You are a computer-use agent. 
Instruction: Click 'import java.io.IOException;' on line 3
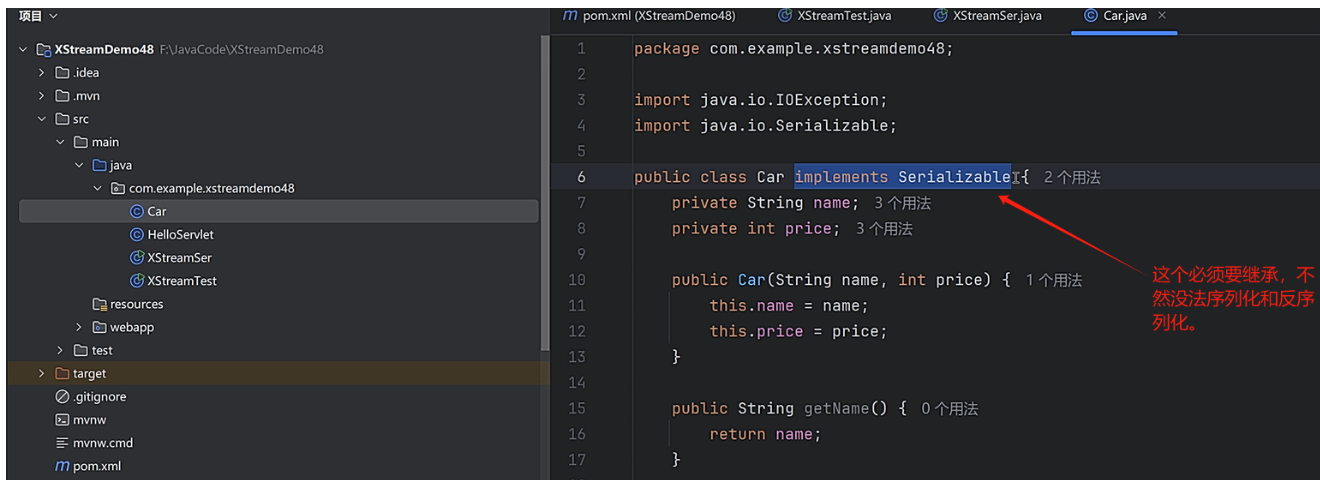pyautogui.click(x=761, y=100)
